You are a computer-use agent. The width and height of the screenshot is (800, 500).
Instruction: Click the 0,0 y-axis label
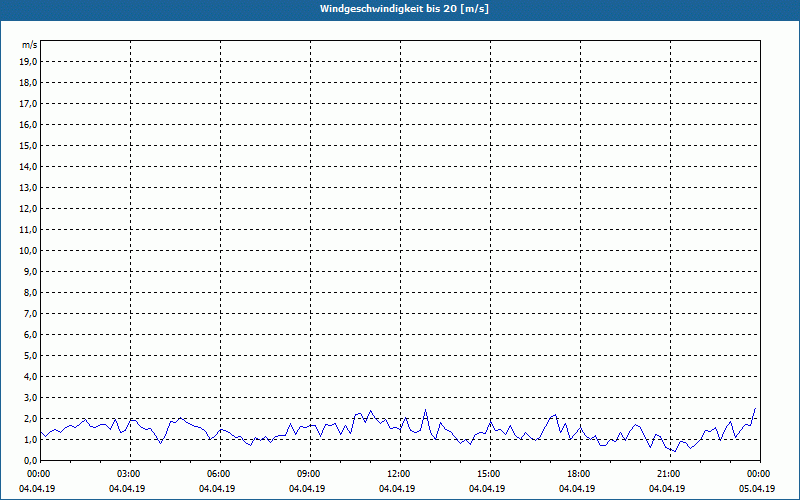(30, 461)
